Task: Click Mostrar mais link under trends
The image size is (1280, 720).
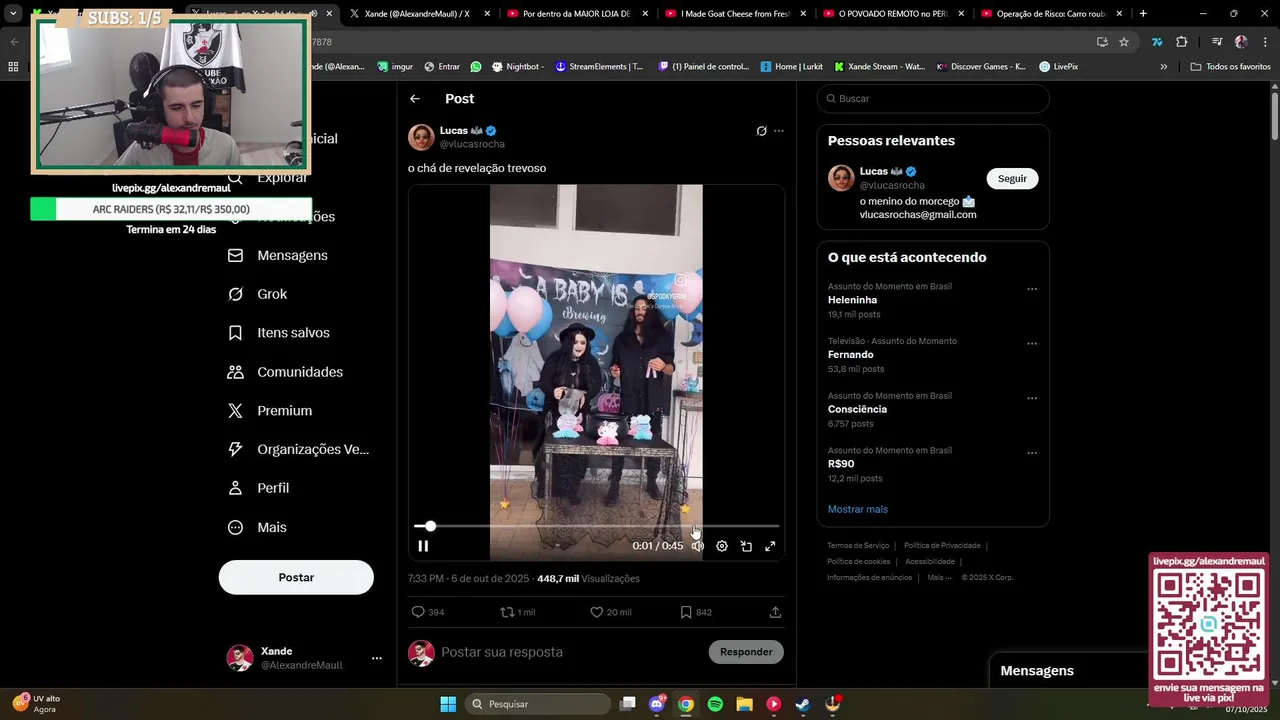Action: pyautogui.click(x=858, y=509)
